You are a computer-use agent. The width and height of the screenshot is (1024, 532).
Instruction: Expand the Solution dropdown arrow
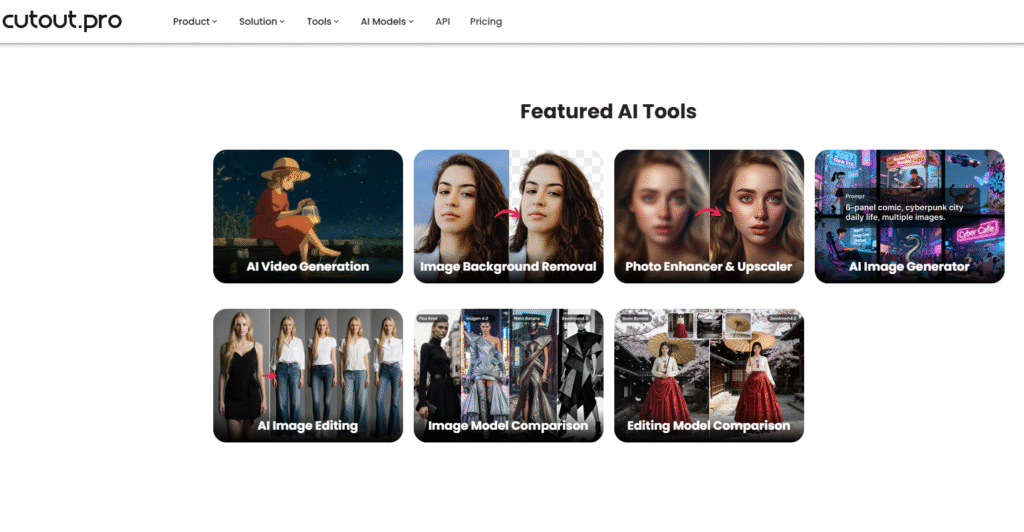[x=282, y=22]
